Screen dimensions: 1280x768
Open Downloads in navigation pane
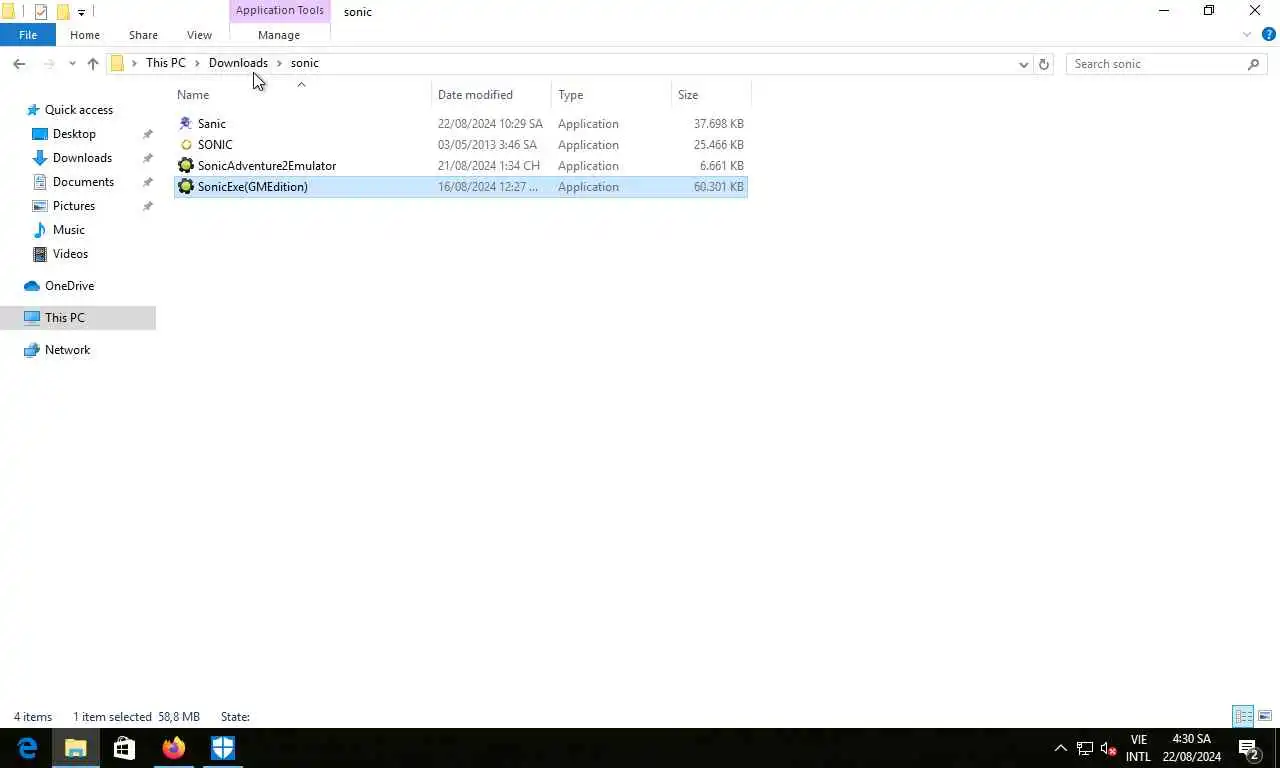[x=82, y=158]
